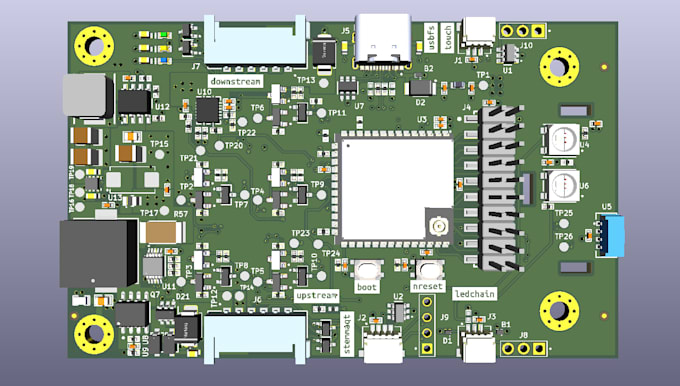
Task: Click the J8 three-pin header
Action: coord(523,348)
